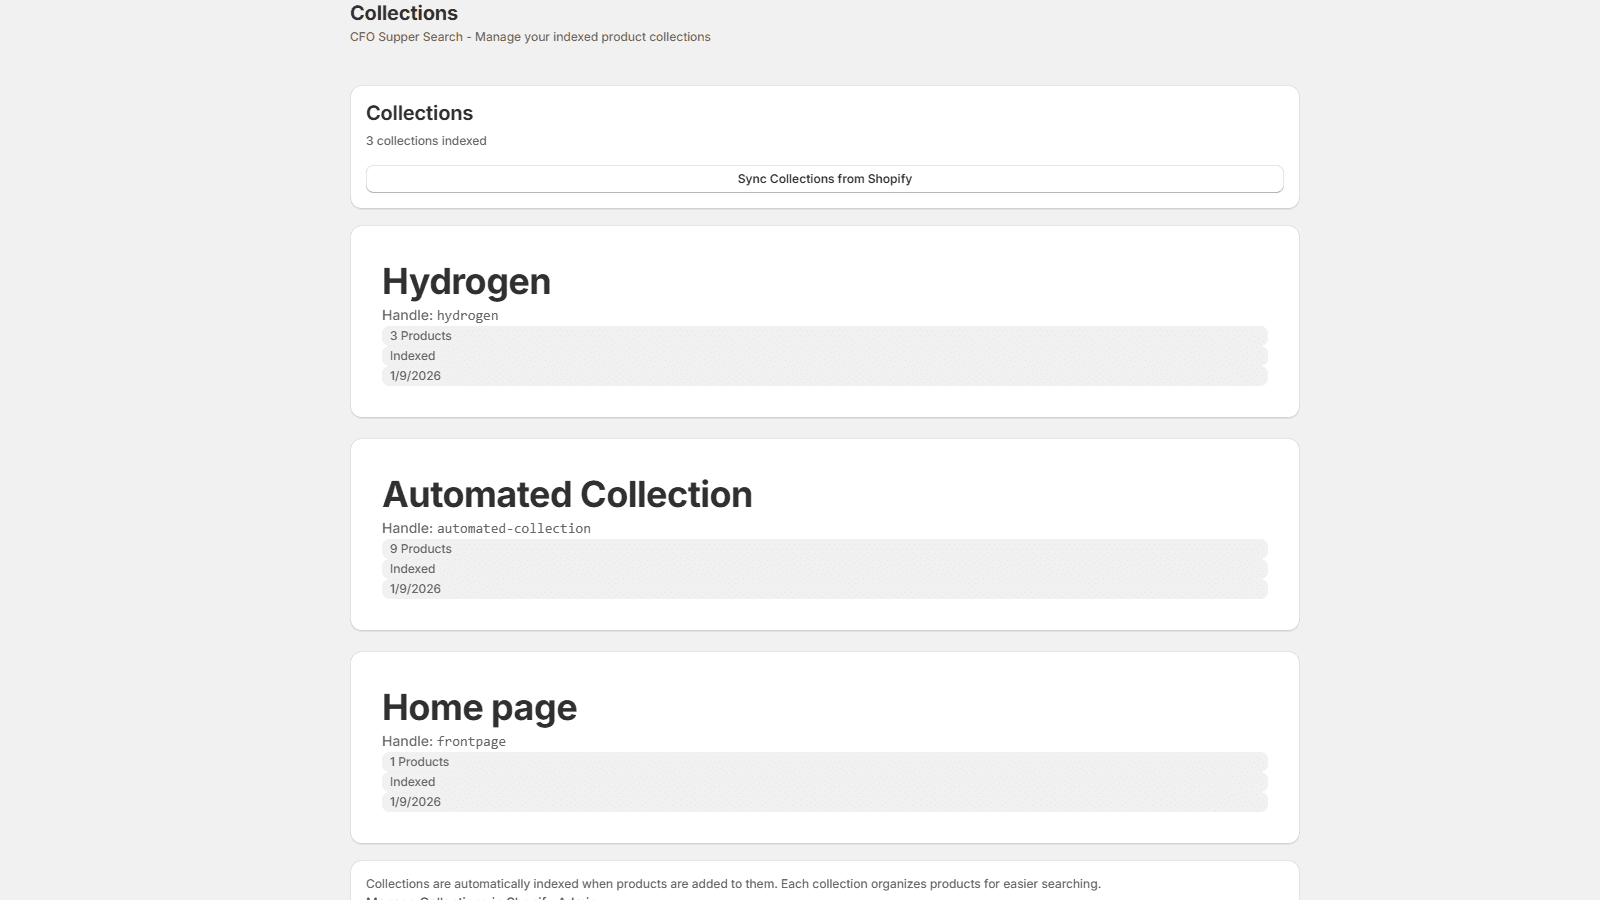
Task: Click the hydrogen handle text
Action: (467, 316)
